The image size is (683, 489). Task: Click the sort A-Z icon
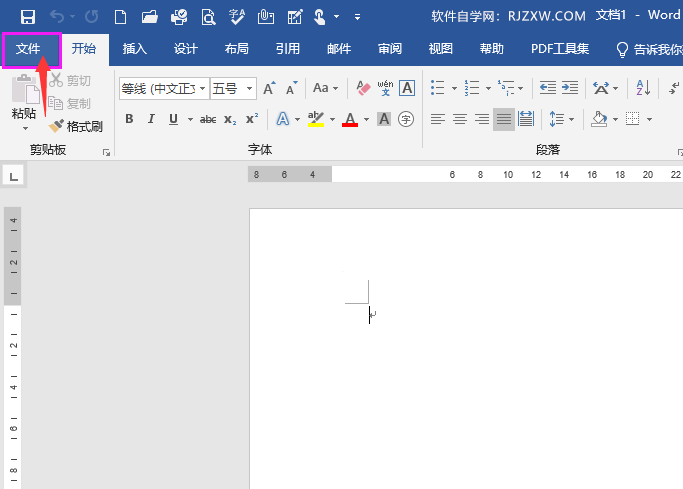pyautogui.click(x=643, y=88)
